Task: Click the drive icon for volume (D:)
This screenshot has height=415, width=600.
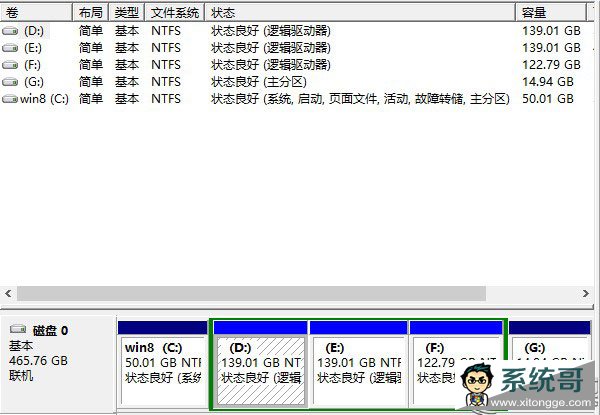Action: 10,31
